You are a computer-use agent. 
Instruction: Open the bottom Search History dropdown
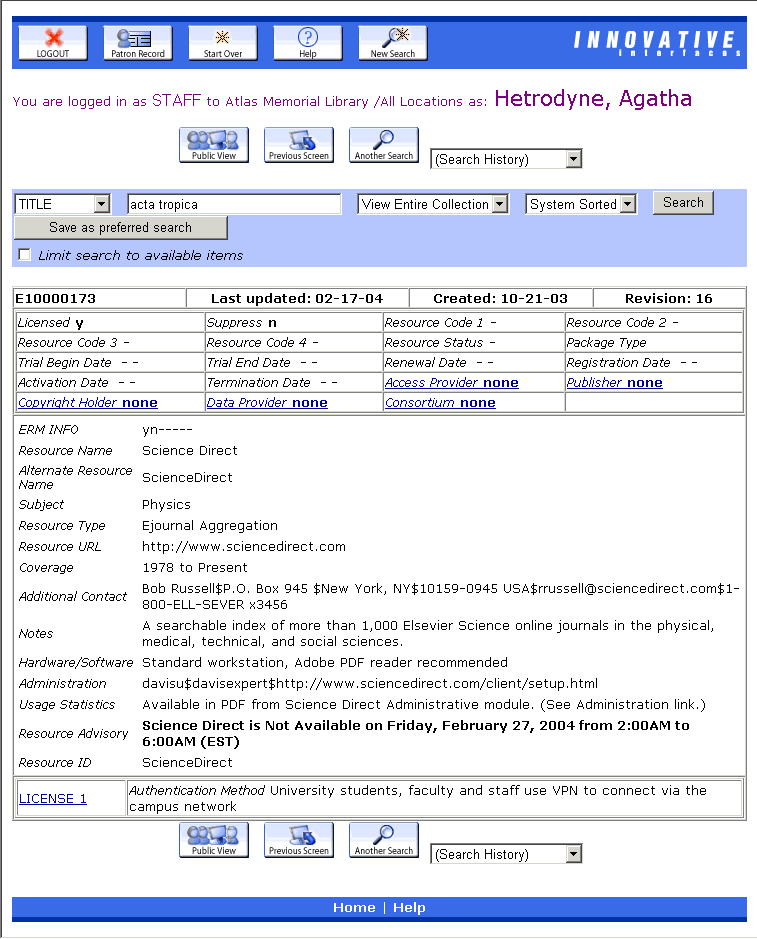[x=506, y=854]
